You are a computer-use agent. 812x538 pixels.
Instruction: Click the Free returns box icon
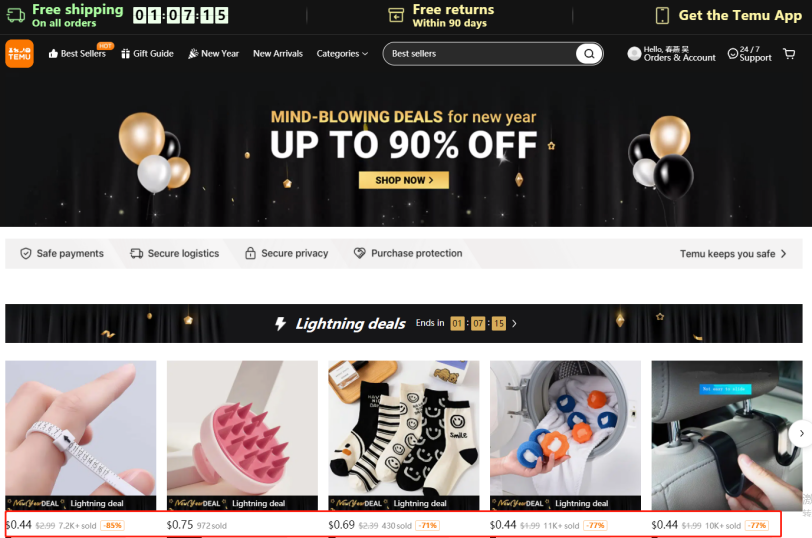pyautogui.click(x=396, y=16)
